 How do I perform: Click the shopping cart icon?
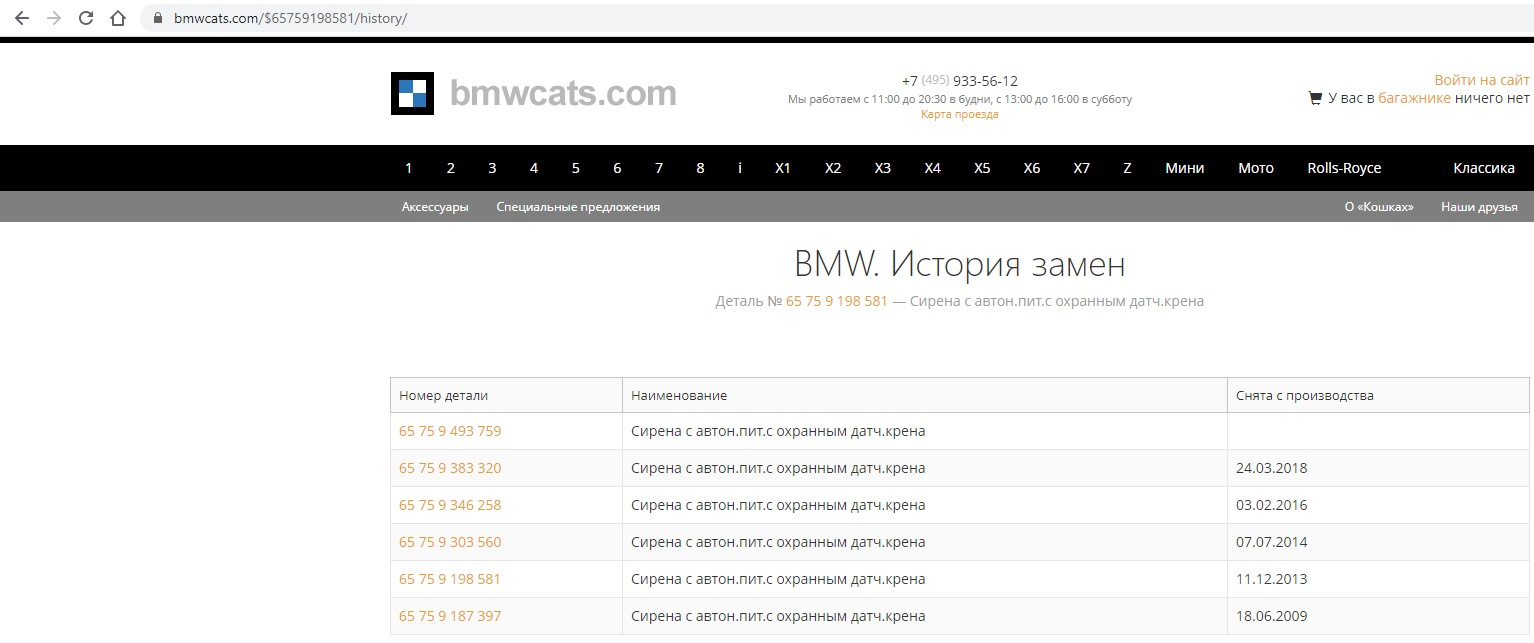click(1315, 98)
